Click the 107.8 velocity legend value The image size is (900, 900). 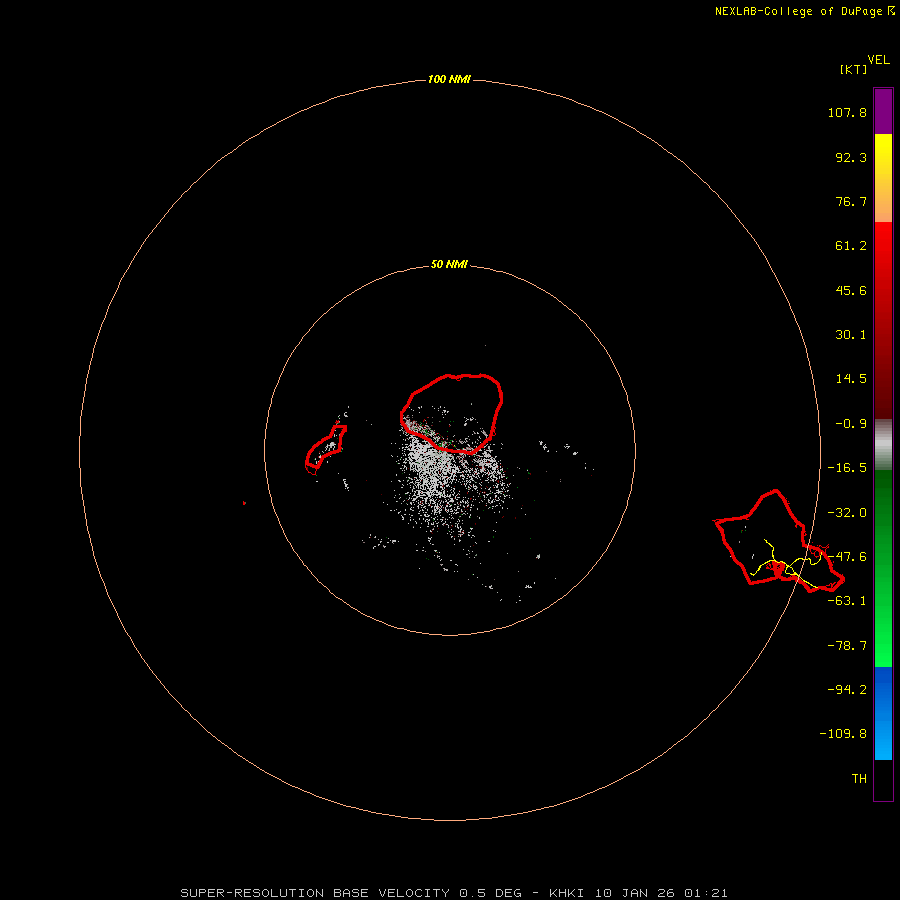847,112
